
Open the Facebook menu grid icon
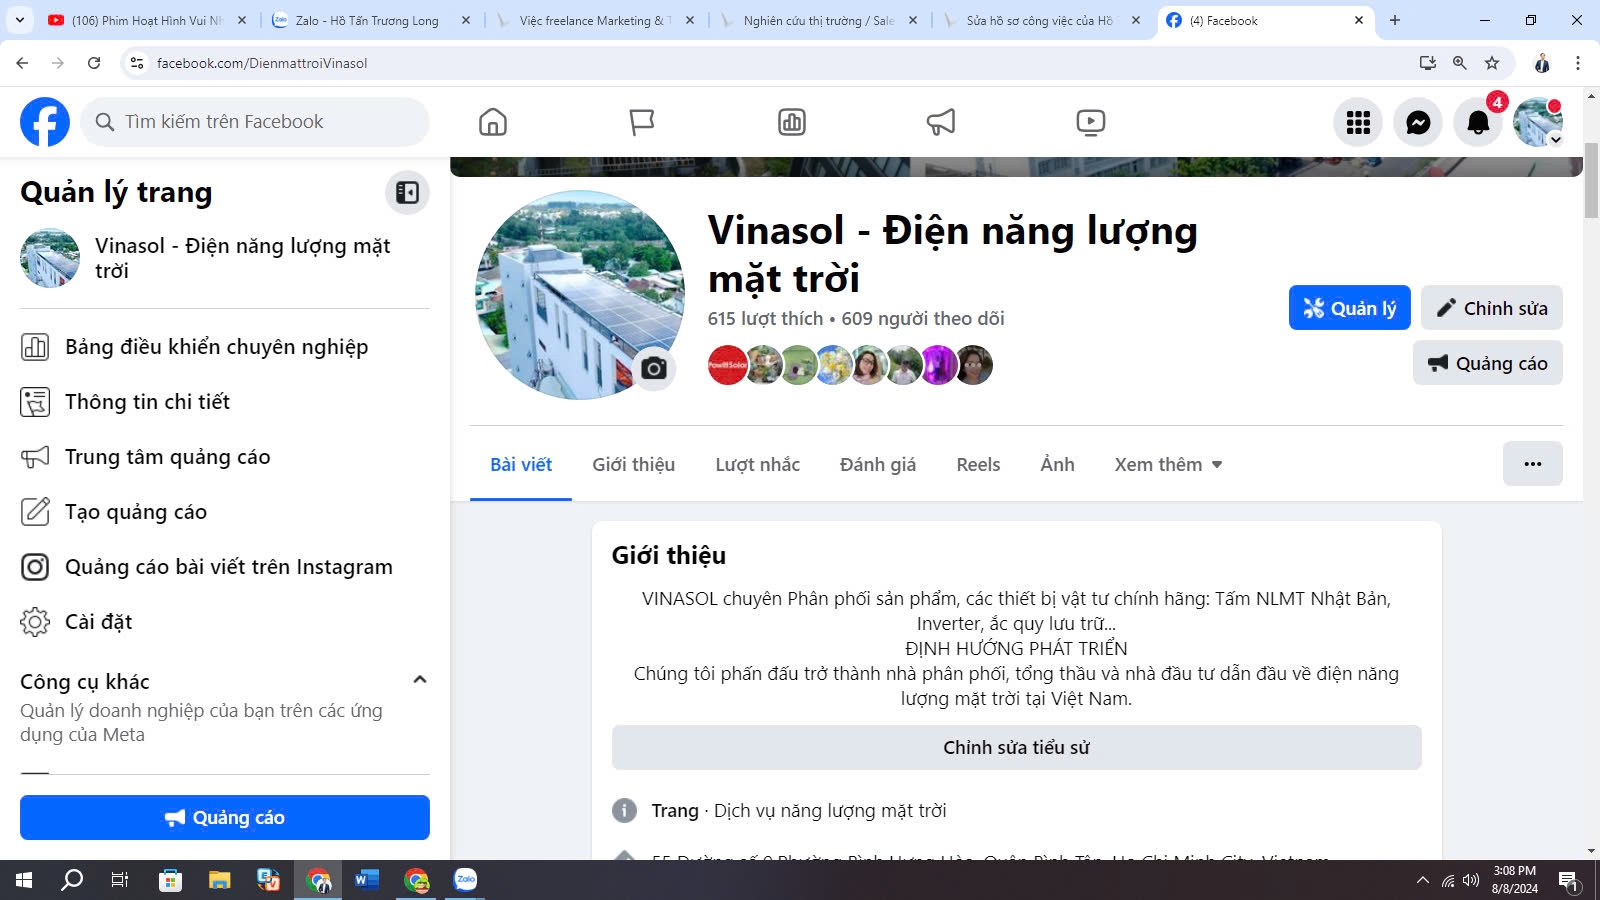click(1358, 122)
